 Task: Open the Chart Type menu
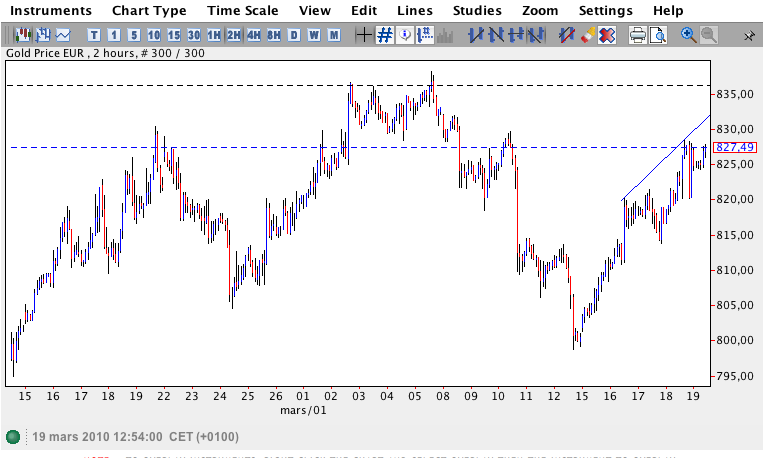click(x=149, y=11)
